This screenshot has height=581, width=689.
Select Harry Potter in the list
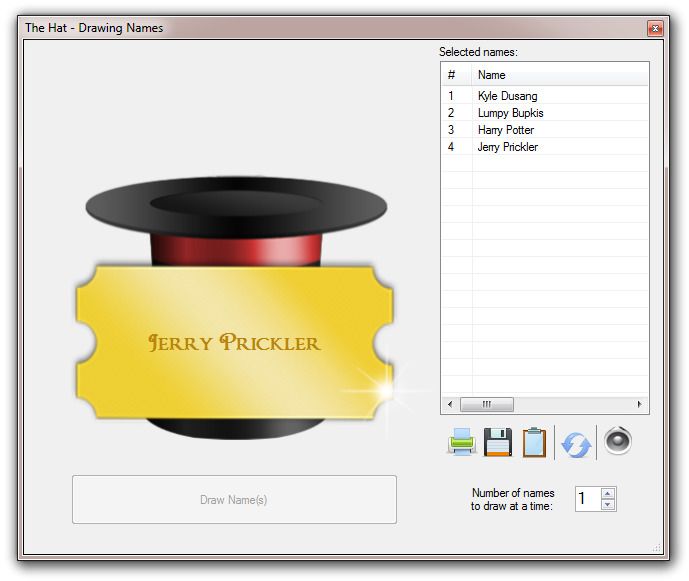pos(505,130)
